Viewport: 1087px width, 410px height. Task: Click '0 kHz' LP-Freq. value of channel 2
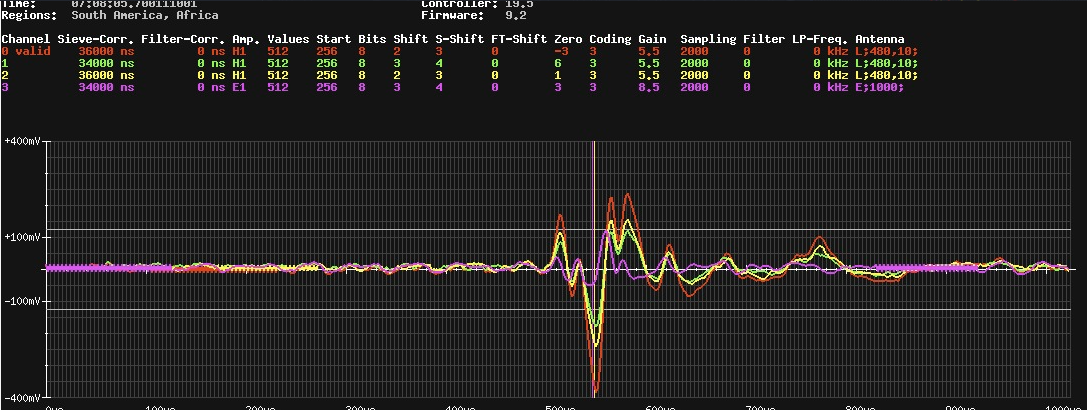tap(831, 75)
